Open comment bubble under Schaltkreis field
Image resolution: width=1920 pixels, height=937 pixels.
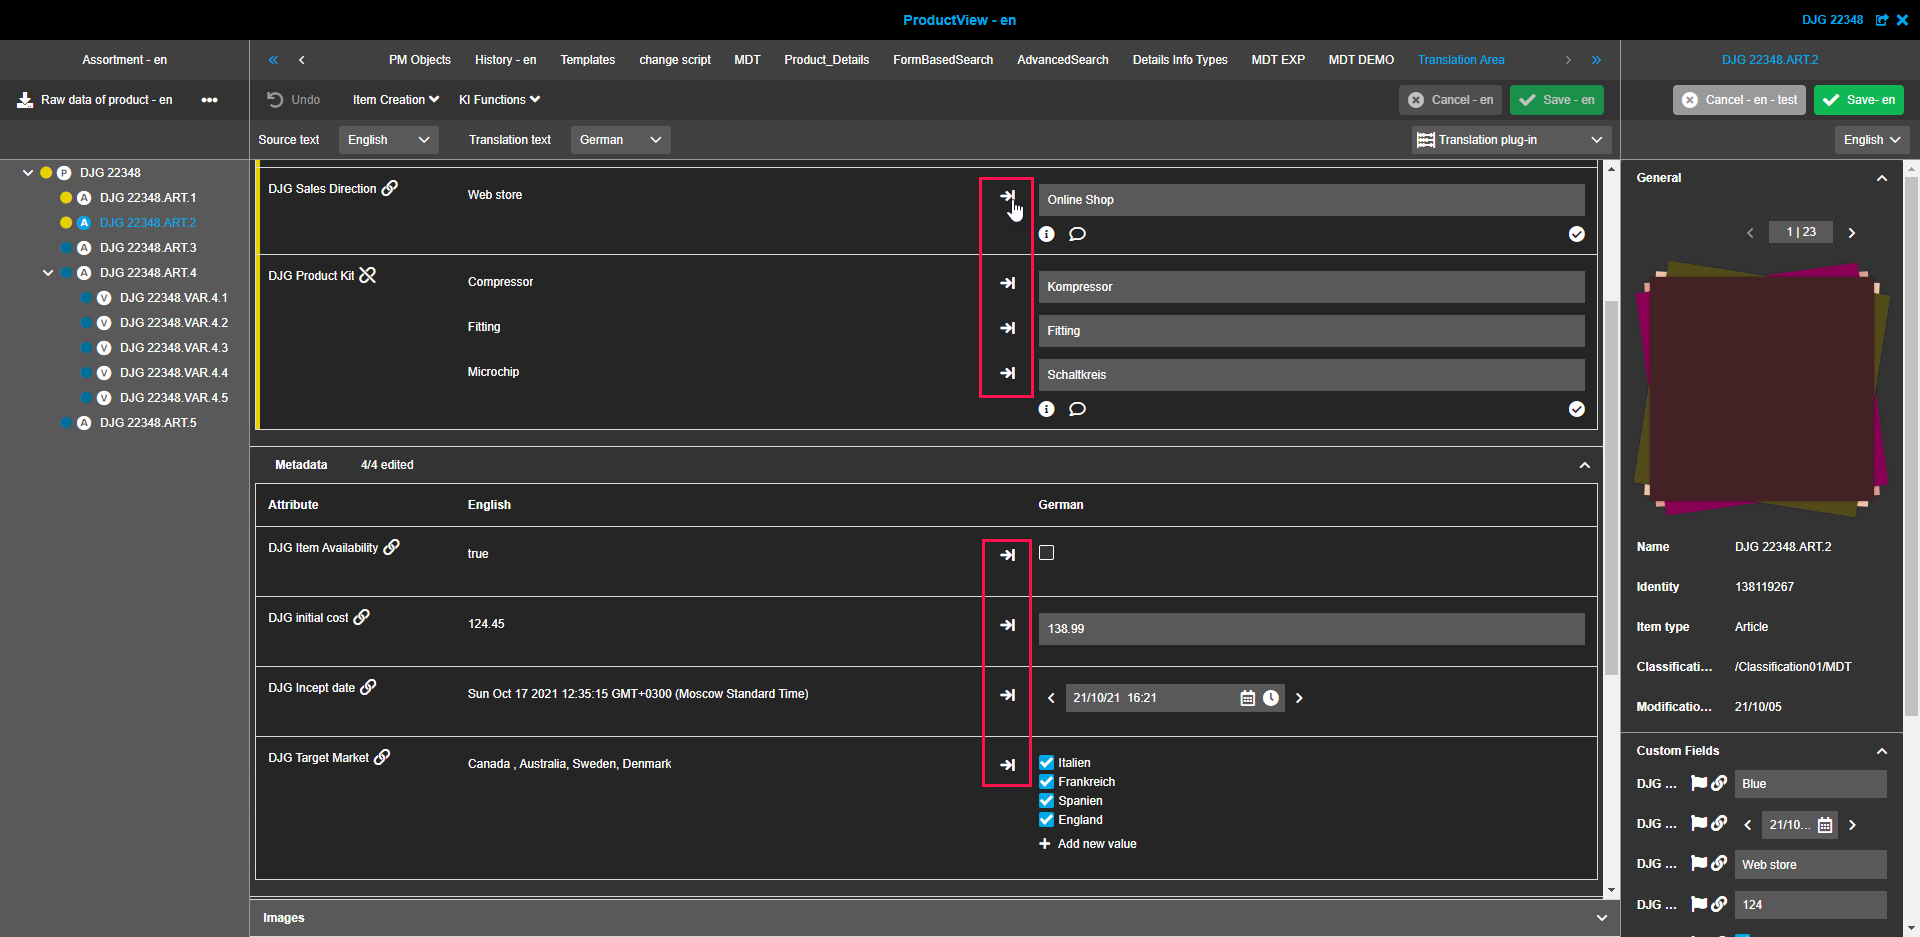point(1077,409)
